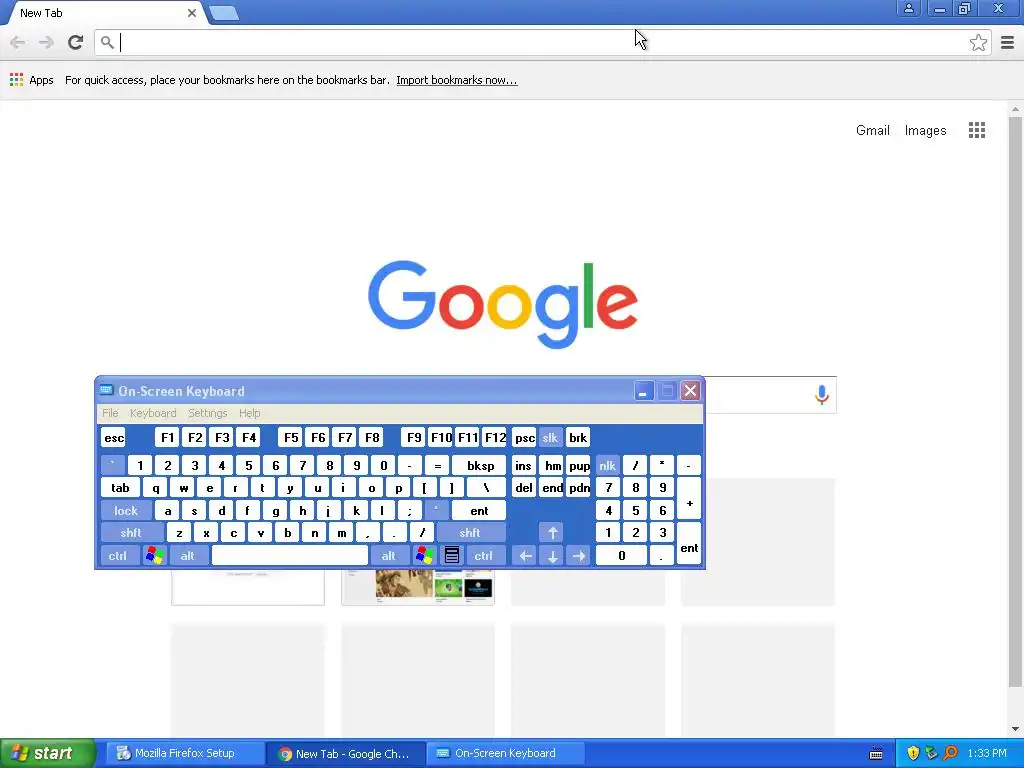The height and width of the screenshot is (768, 1024).
Task: Toggle the left ctrl key
Action: tap(118, 556)
